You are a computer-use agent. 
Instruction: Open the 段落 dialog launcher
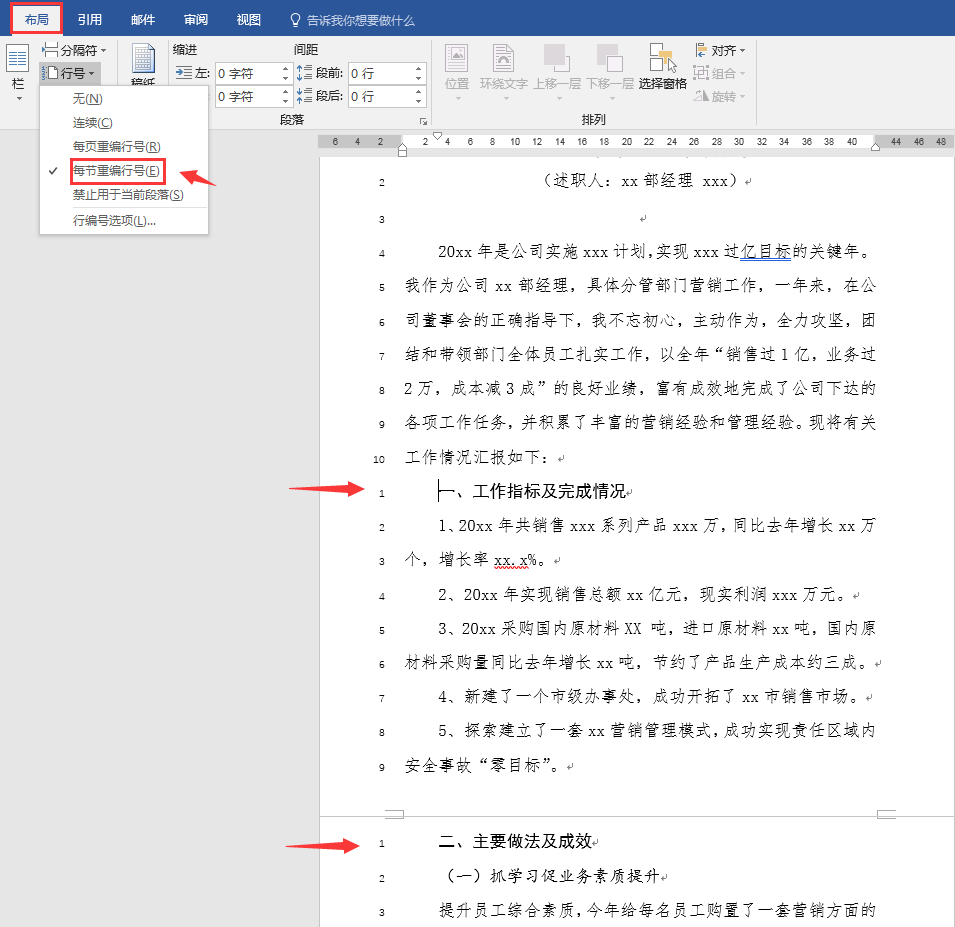click(423, 121)
